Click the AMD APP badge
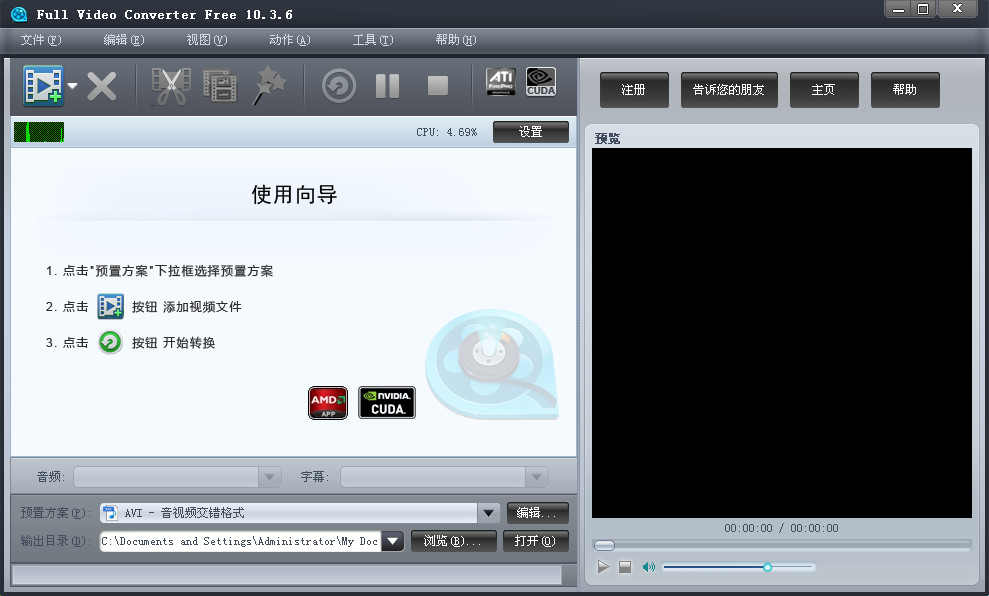Image resolution: width=989 pixels, height=596 pixels. (x=328, y=402)
